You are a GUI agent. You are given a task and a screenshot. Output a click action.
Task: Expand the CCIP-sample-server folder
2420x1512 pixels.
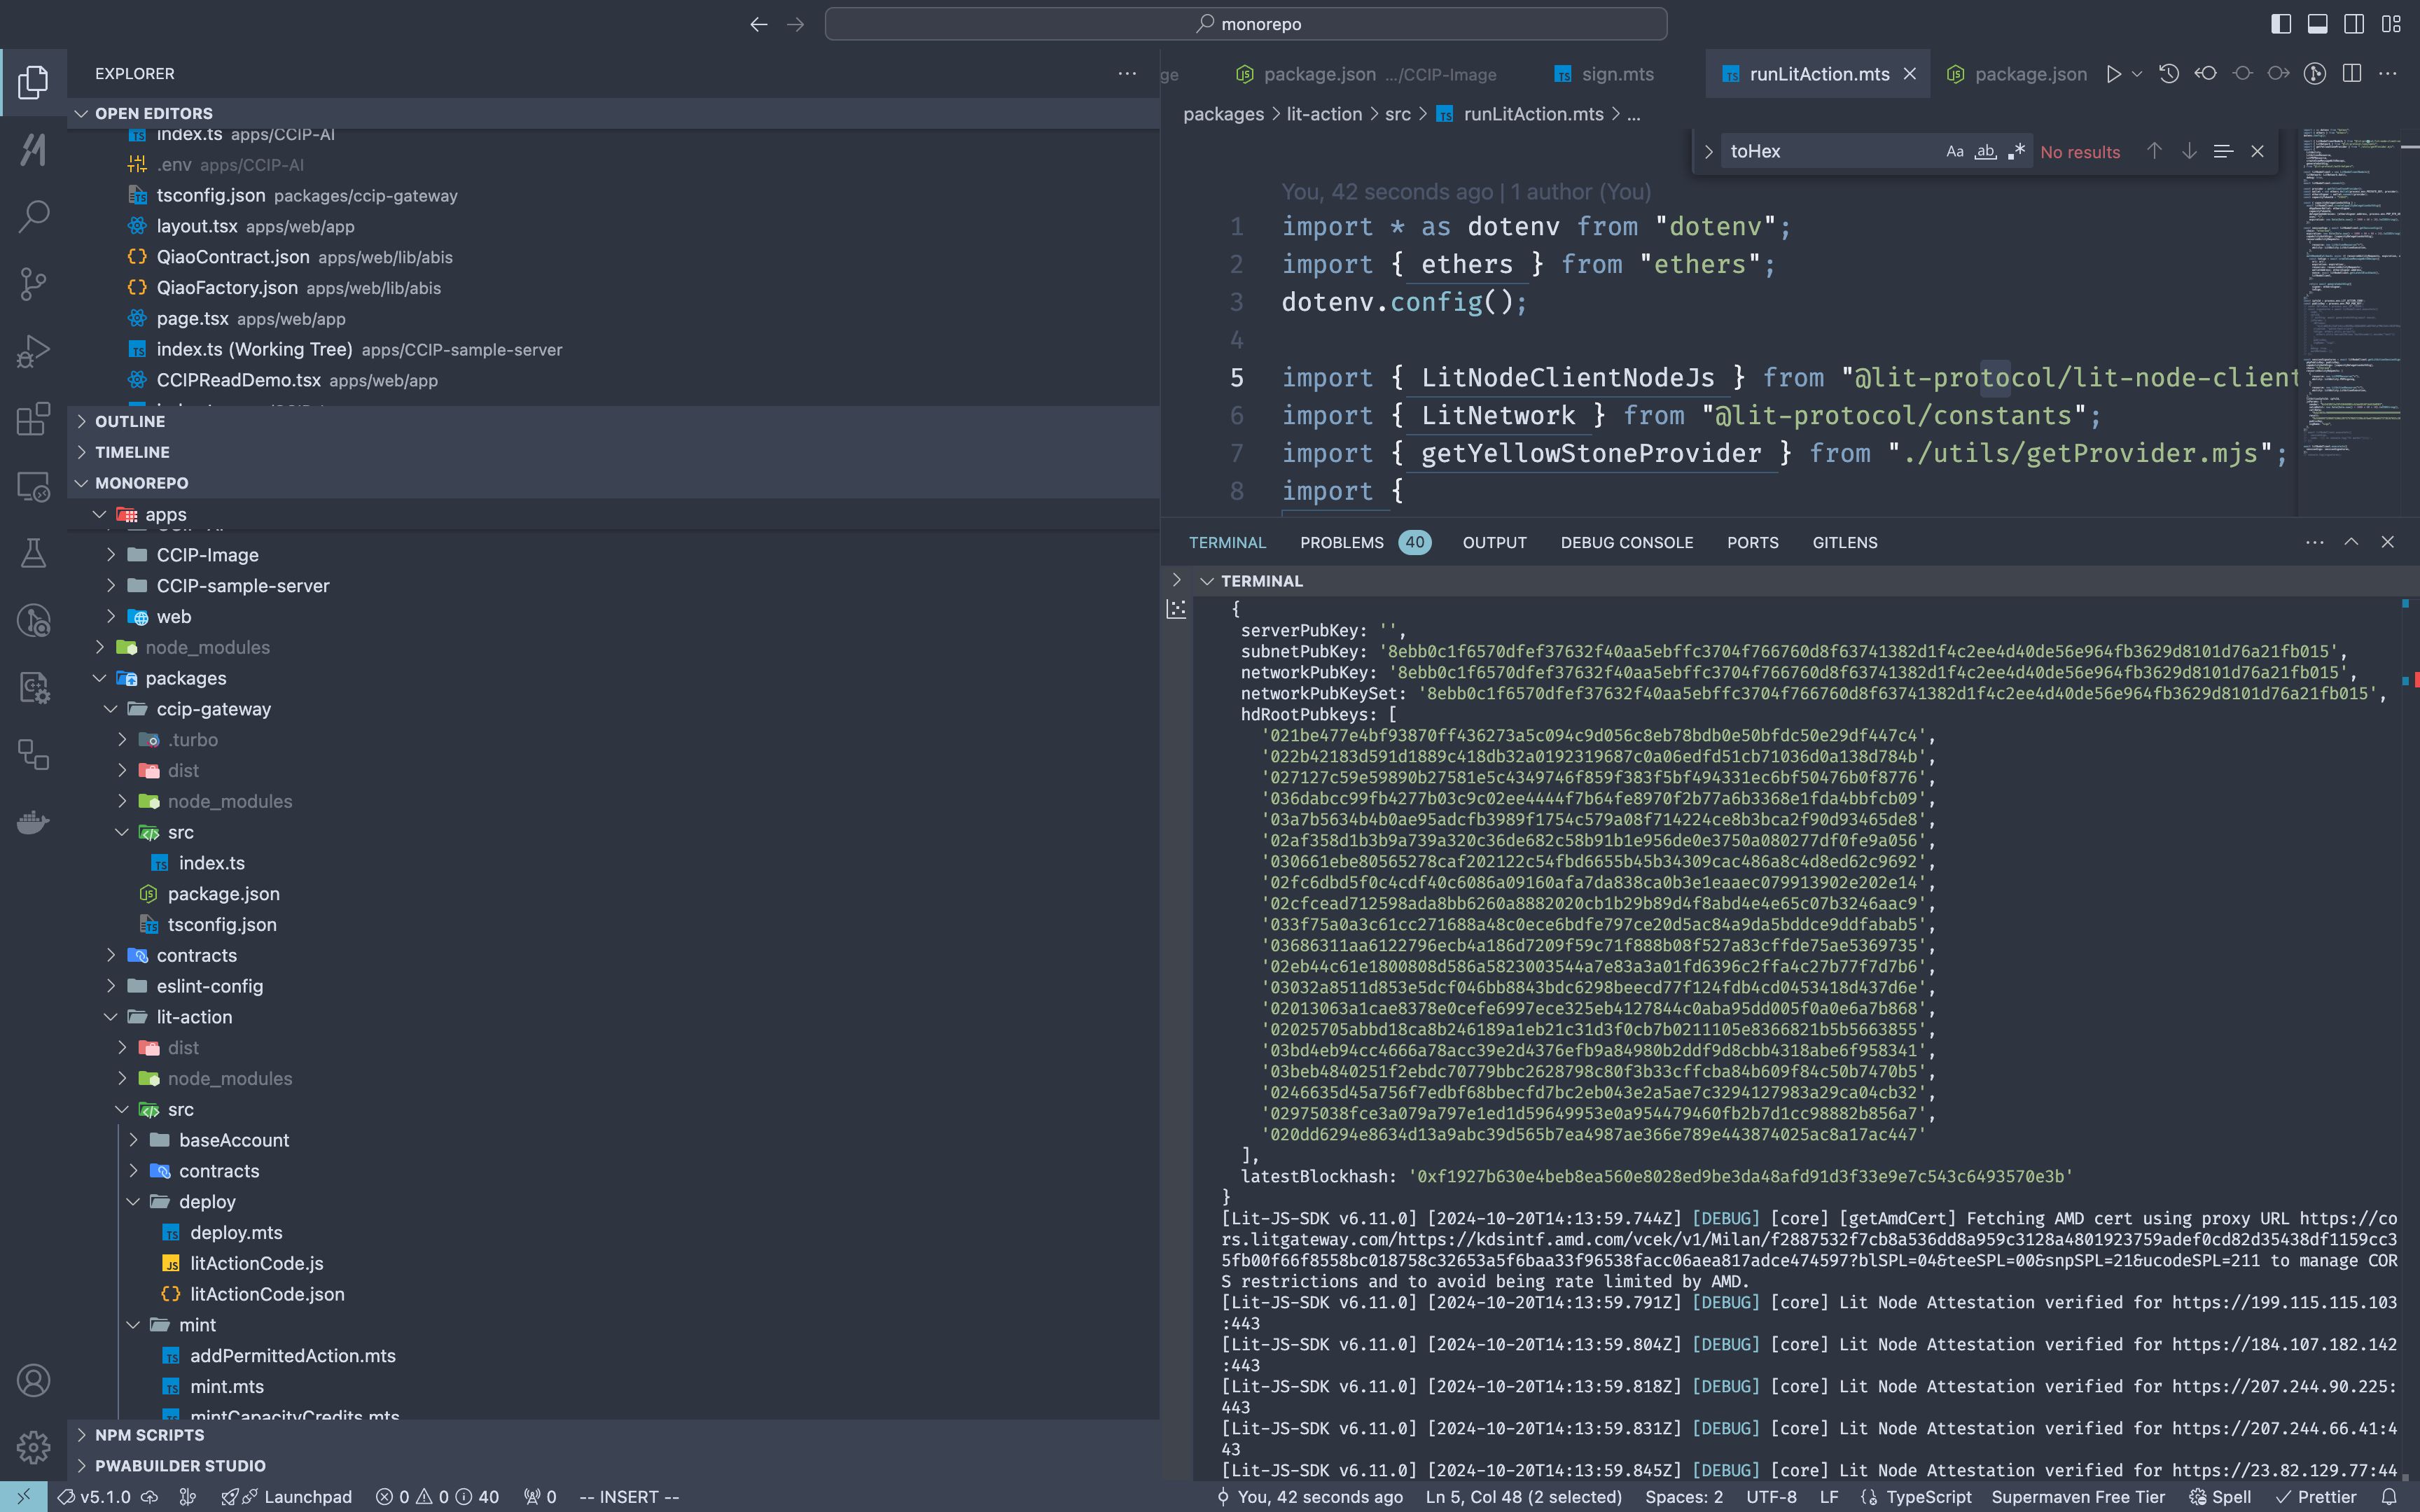[x=613, y=585]
